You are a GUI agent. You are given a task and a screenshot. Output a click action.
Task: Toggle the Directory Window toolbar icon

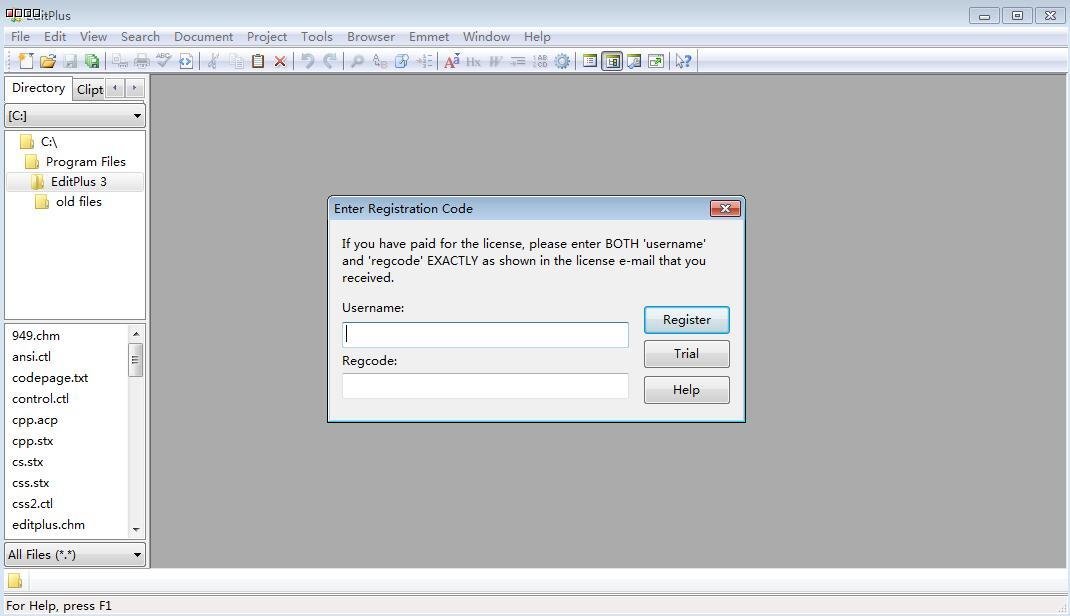[x=612, y=61]
